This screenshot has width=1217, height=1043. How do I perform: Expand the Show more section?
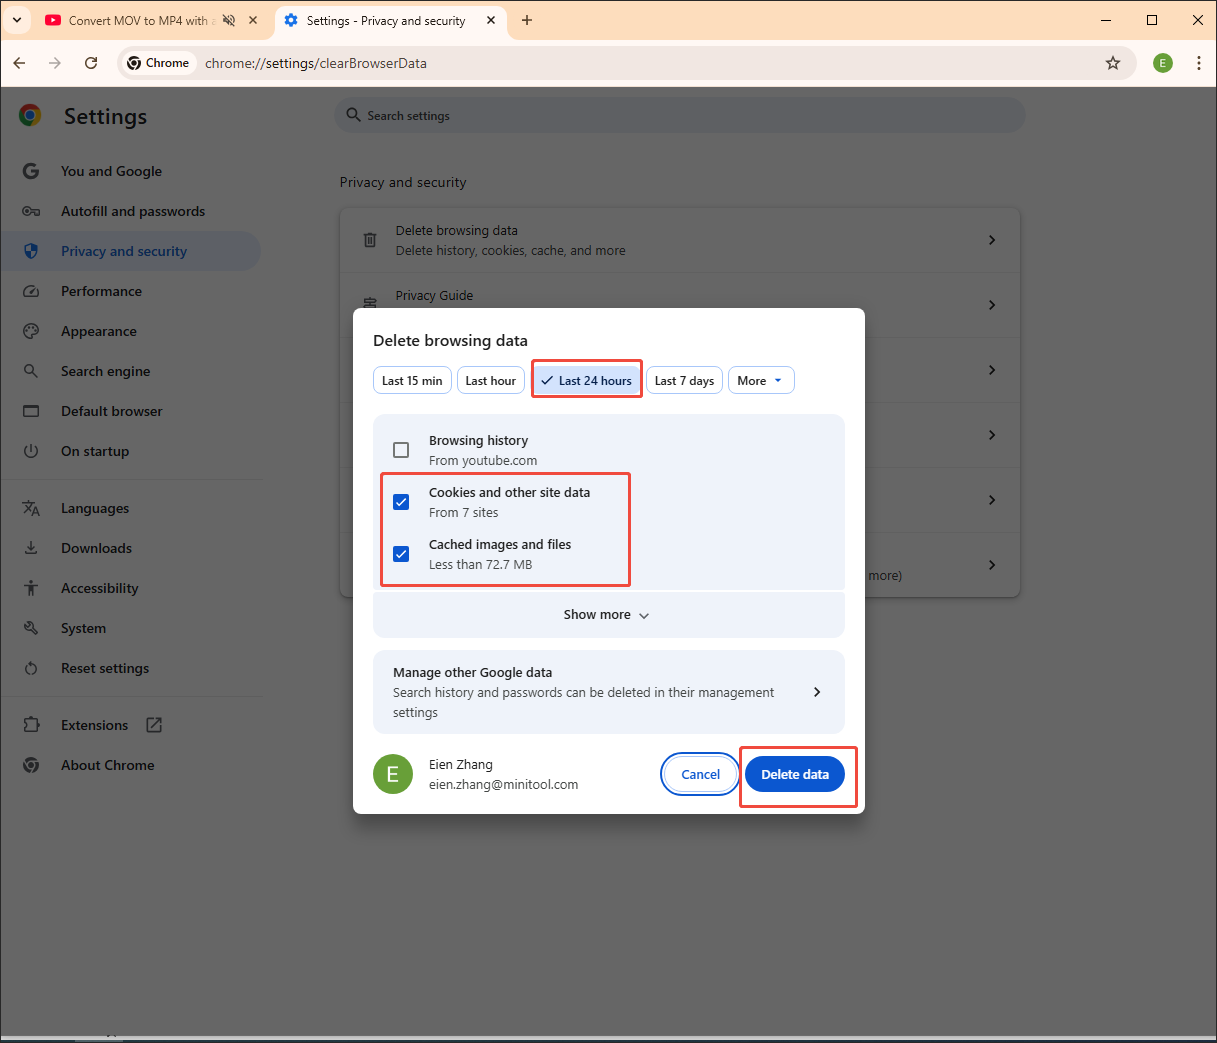click(x=607, y=614)
